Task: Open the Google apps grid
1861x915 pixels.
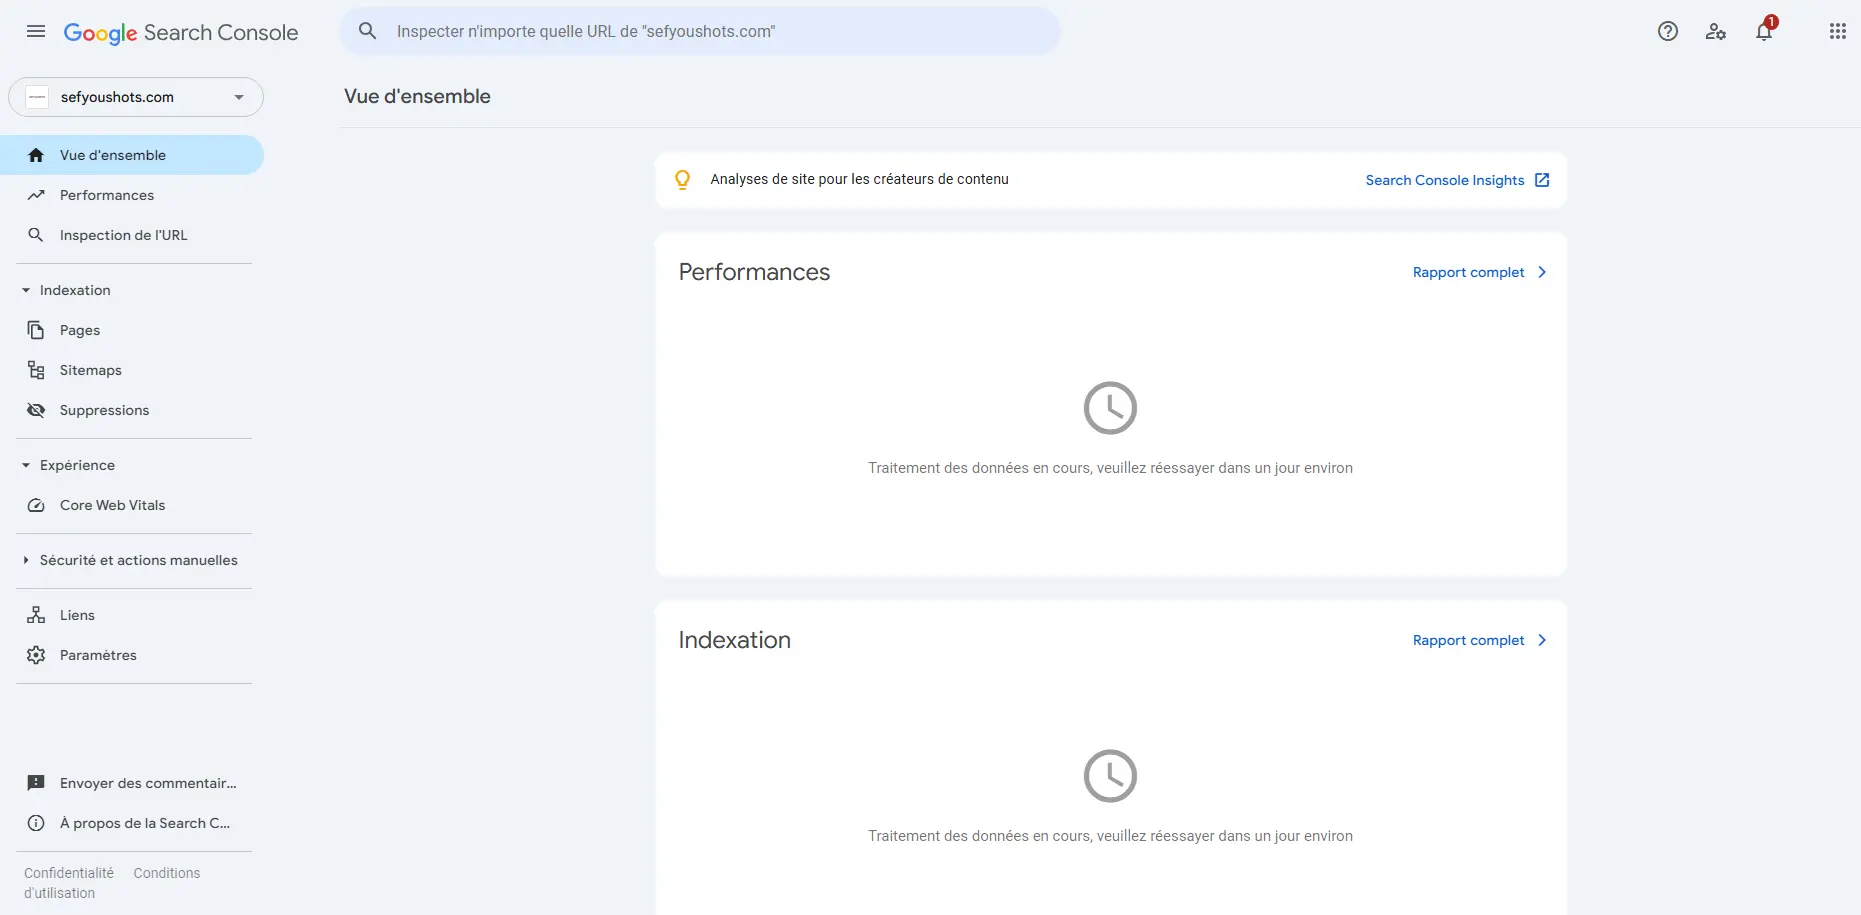Action: pyautogui.click(x=1837, y=31)
